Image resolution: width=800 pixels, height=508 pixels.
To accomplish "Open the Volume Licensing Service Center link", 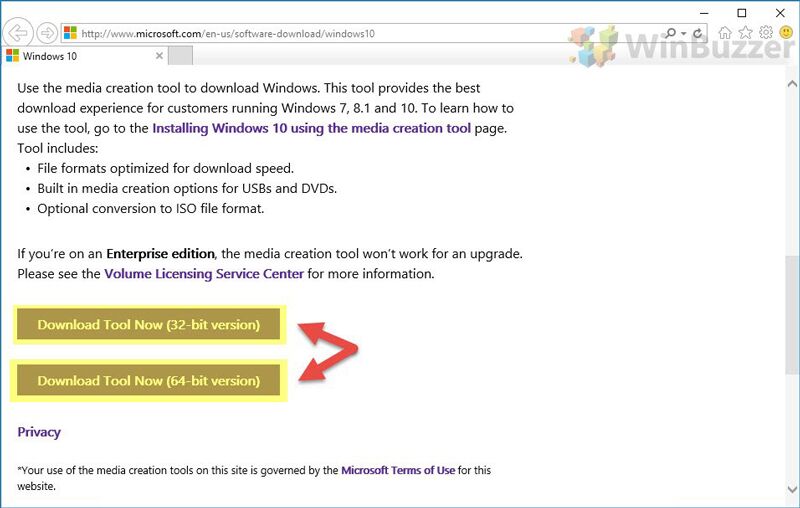I will coord(204,274).
